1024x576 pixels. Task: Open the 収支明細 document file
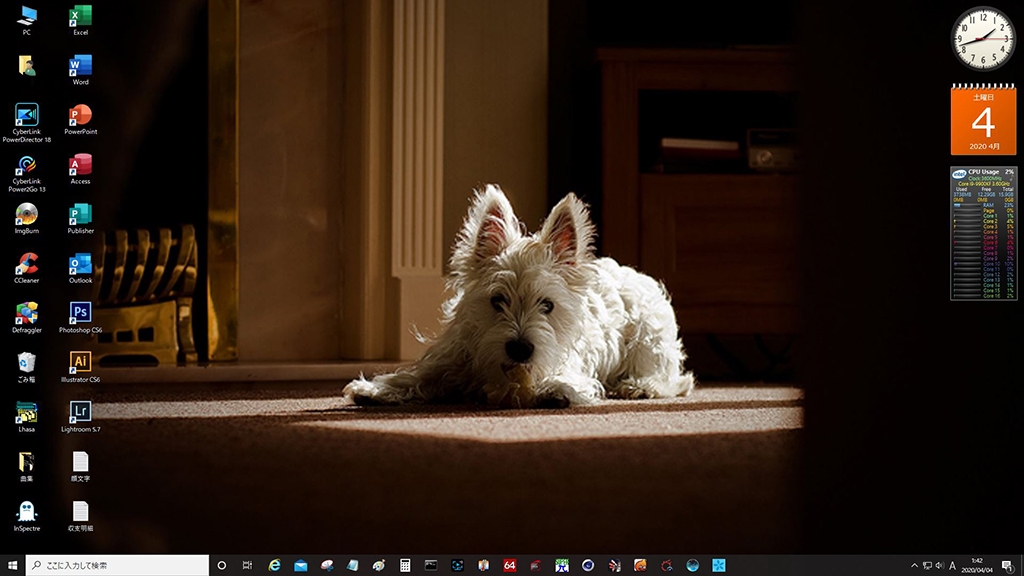[80, 516]
